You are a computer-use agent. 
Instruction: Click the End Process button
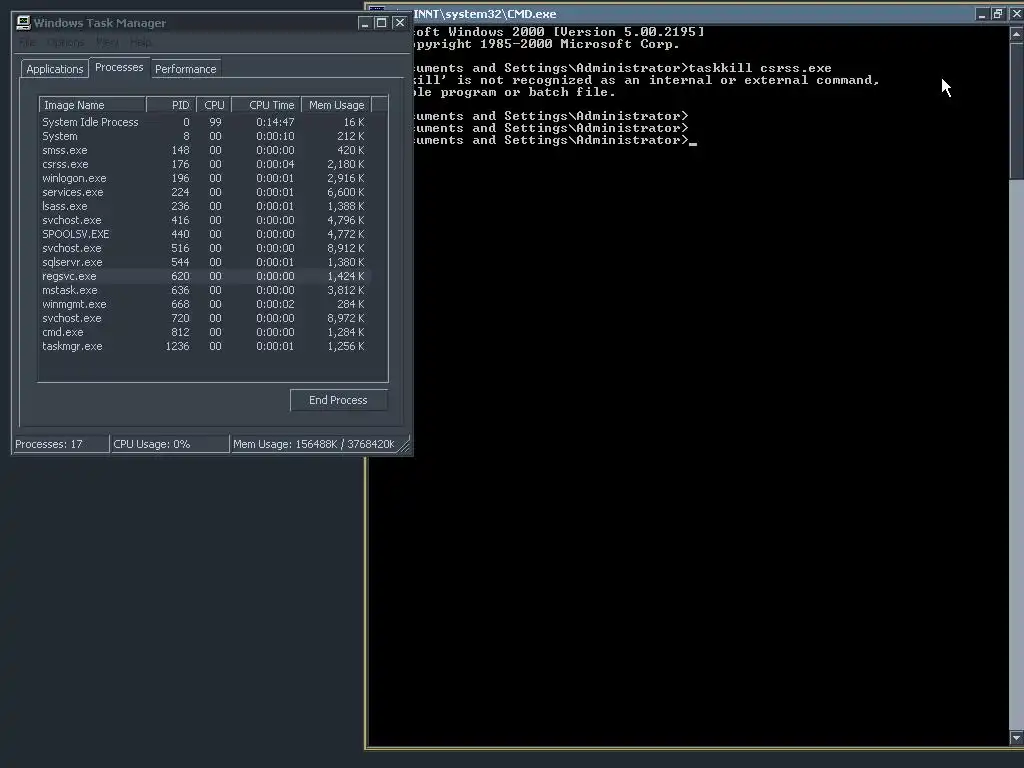pyautogui.click(x=338, y=400)
